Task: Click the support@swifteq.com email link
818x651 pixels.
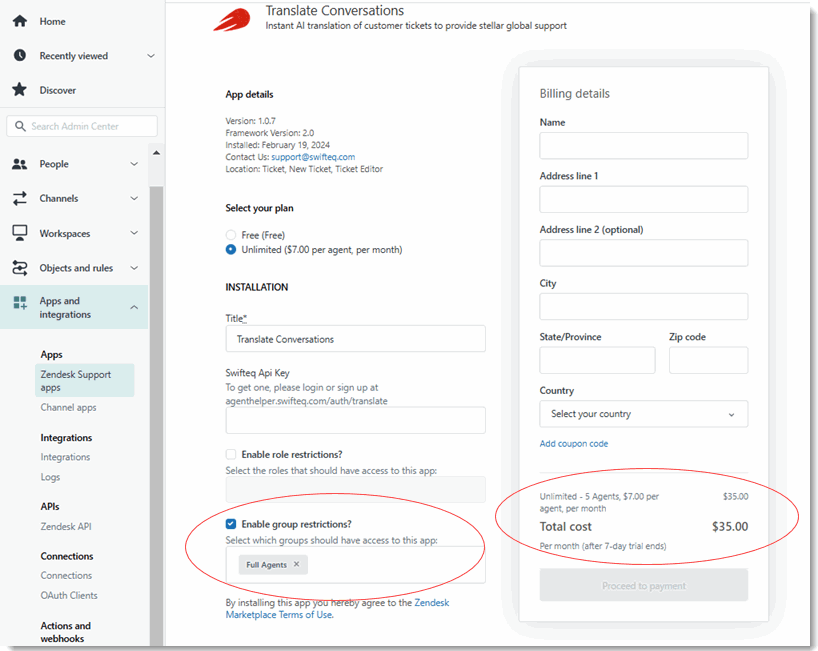Action: click(x=313, y=156)
